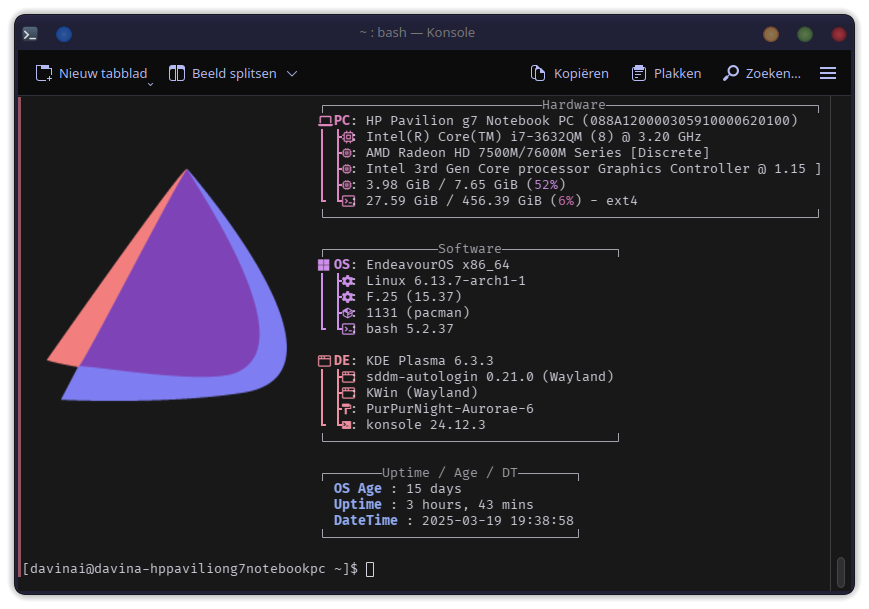Click the text 'KDE Plasma 6.3.3'
Image resolution: width=869 pixels, height=609 pixels.
pos(430,361)
